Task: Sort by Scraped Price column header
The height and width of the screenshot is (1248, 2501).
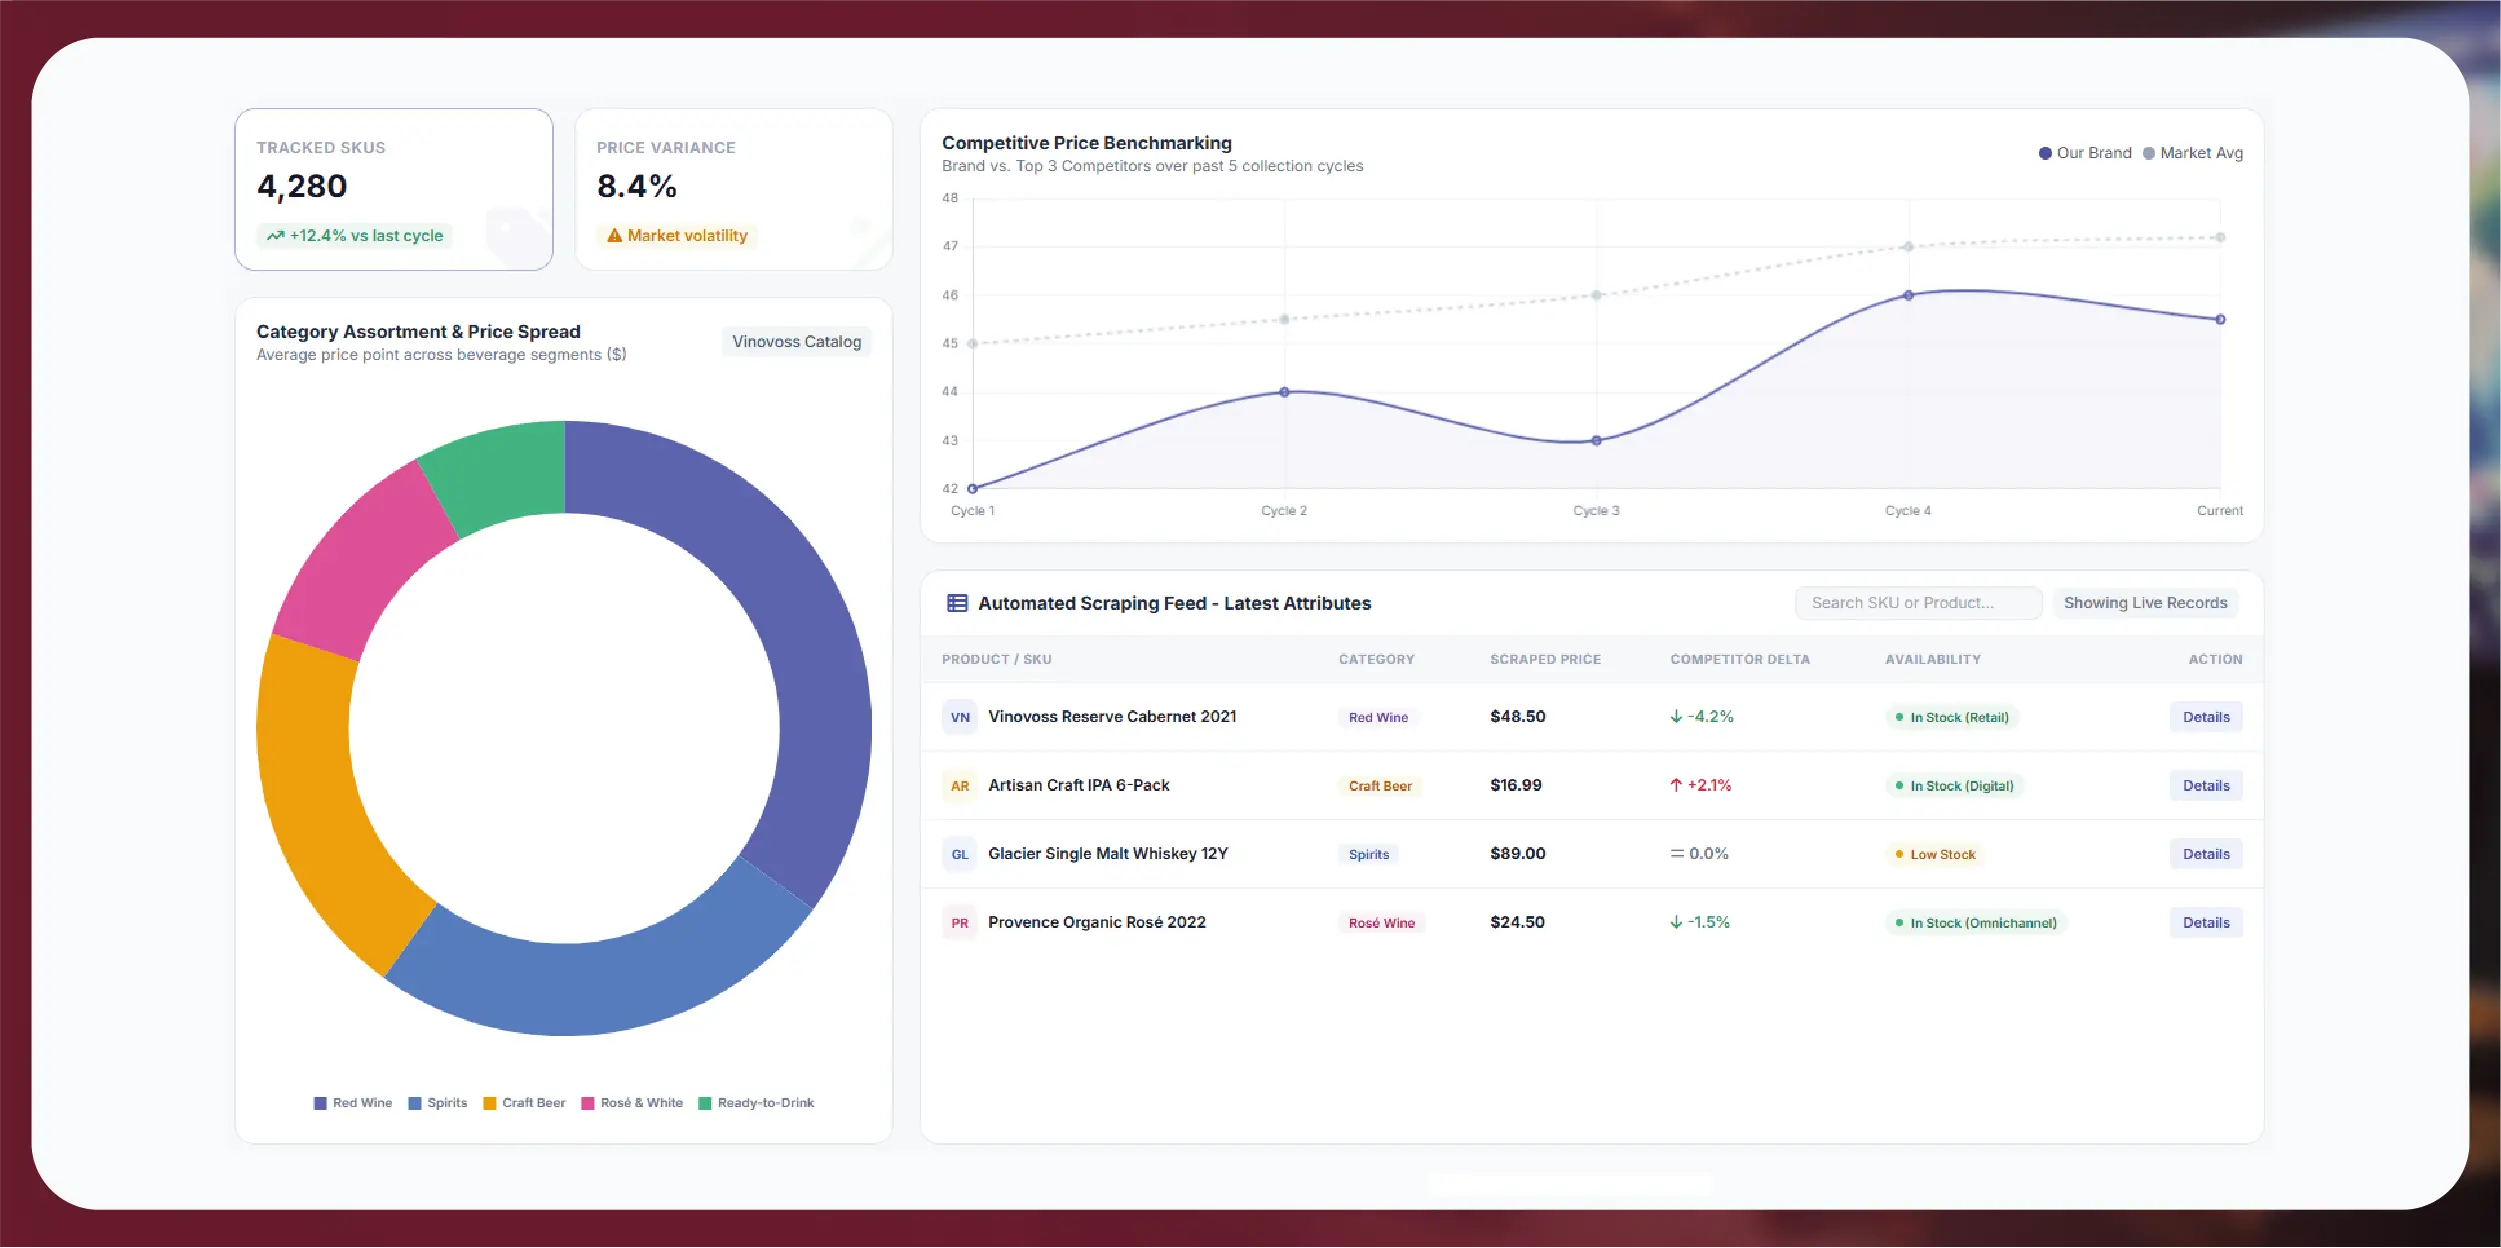Action: pyautogui.click(x=1545, y=660)
